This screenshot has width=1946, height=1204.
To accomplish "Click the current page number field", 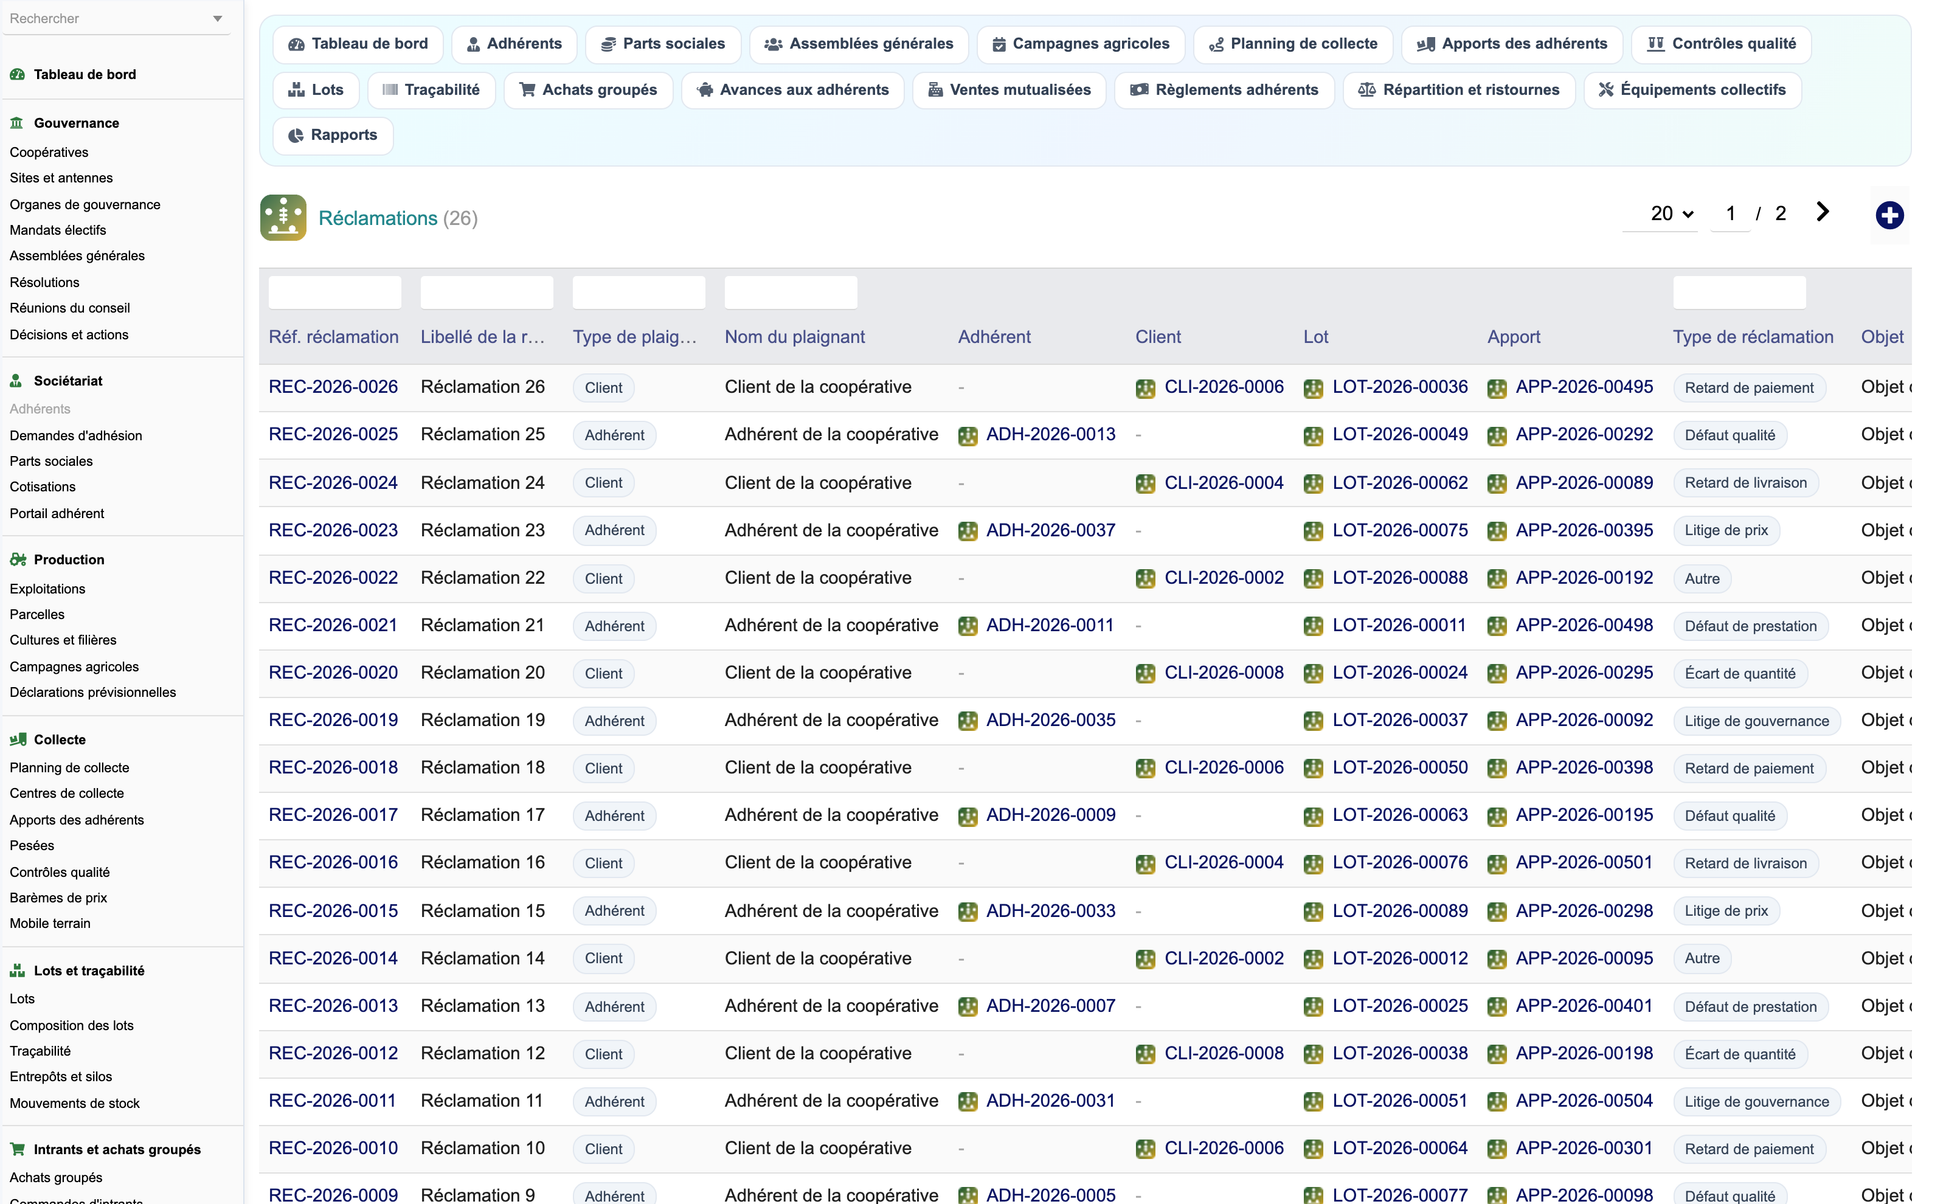I will pos(1730,214).
